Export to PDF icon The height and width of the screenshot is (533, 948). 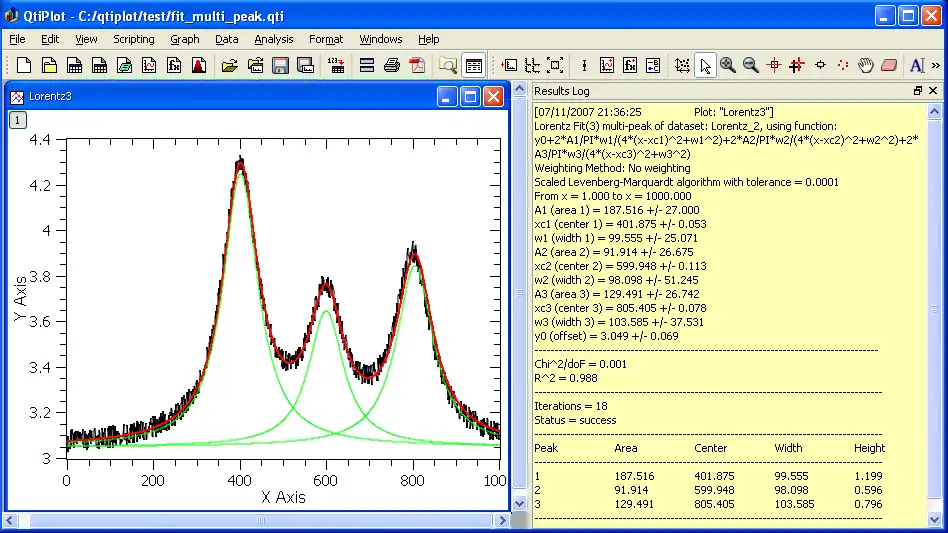click(x=416, y=66)
